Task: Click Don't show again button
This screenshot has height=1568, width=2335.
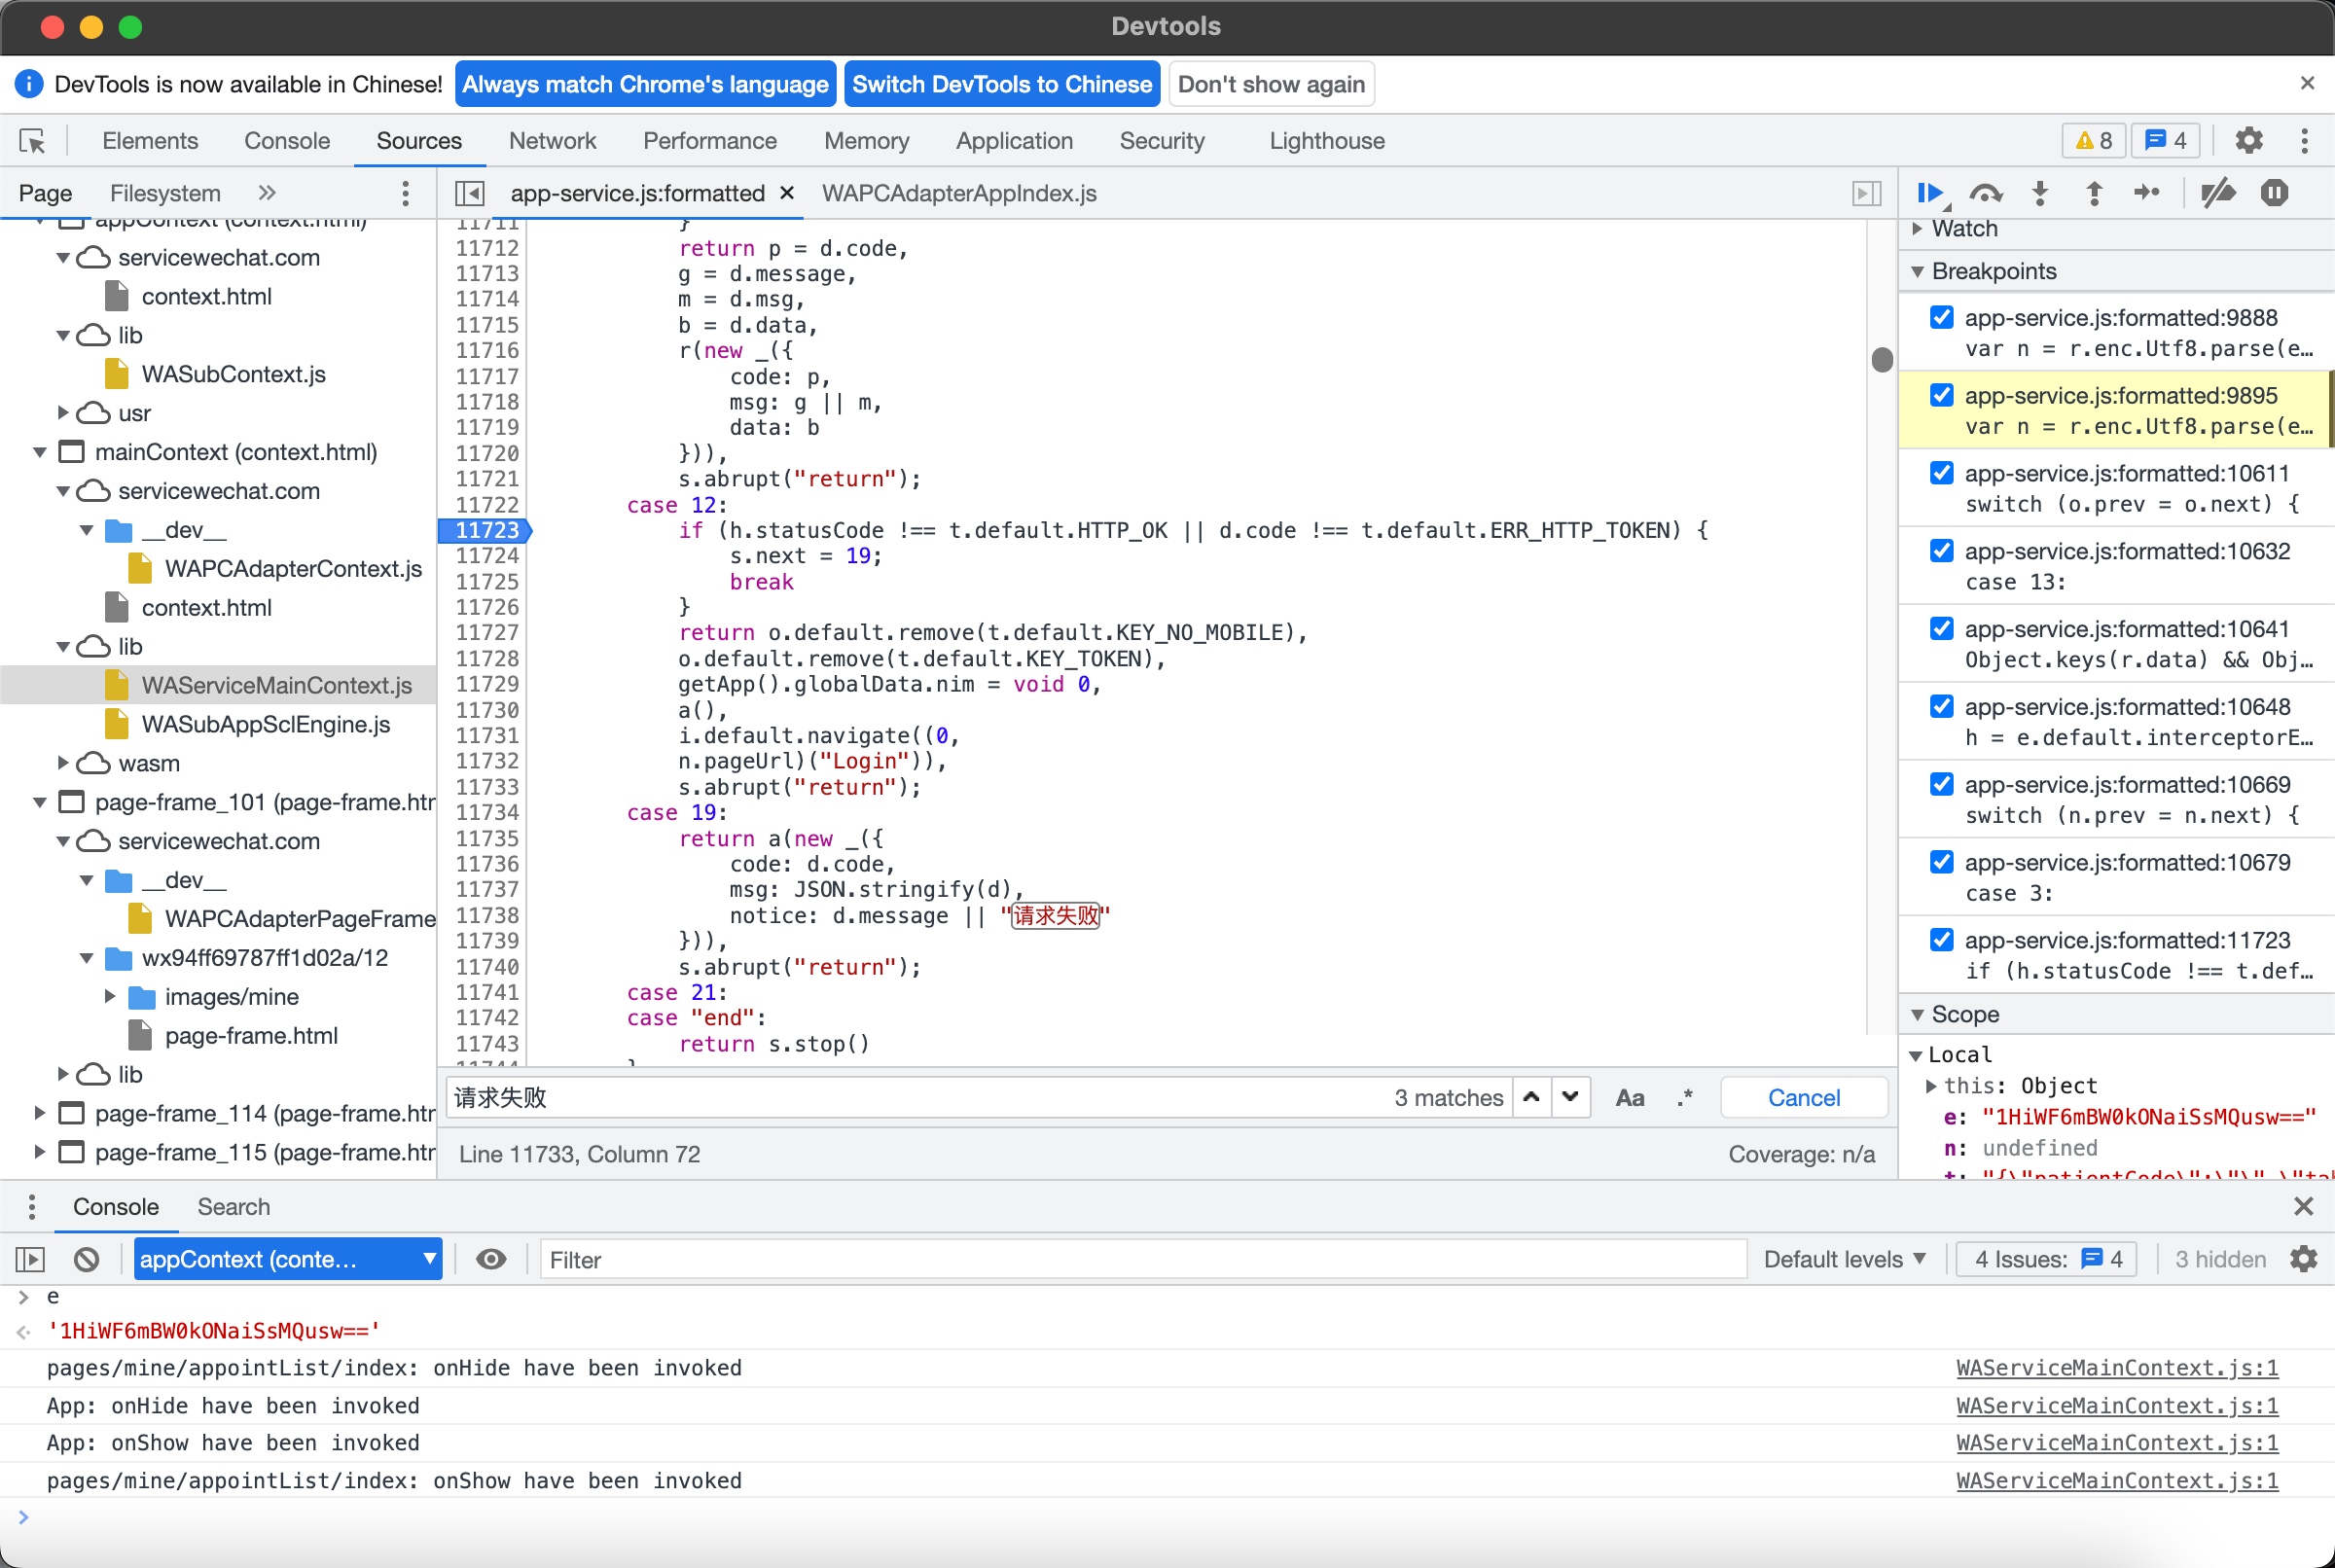Action: click(x=1271, y=84)
